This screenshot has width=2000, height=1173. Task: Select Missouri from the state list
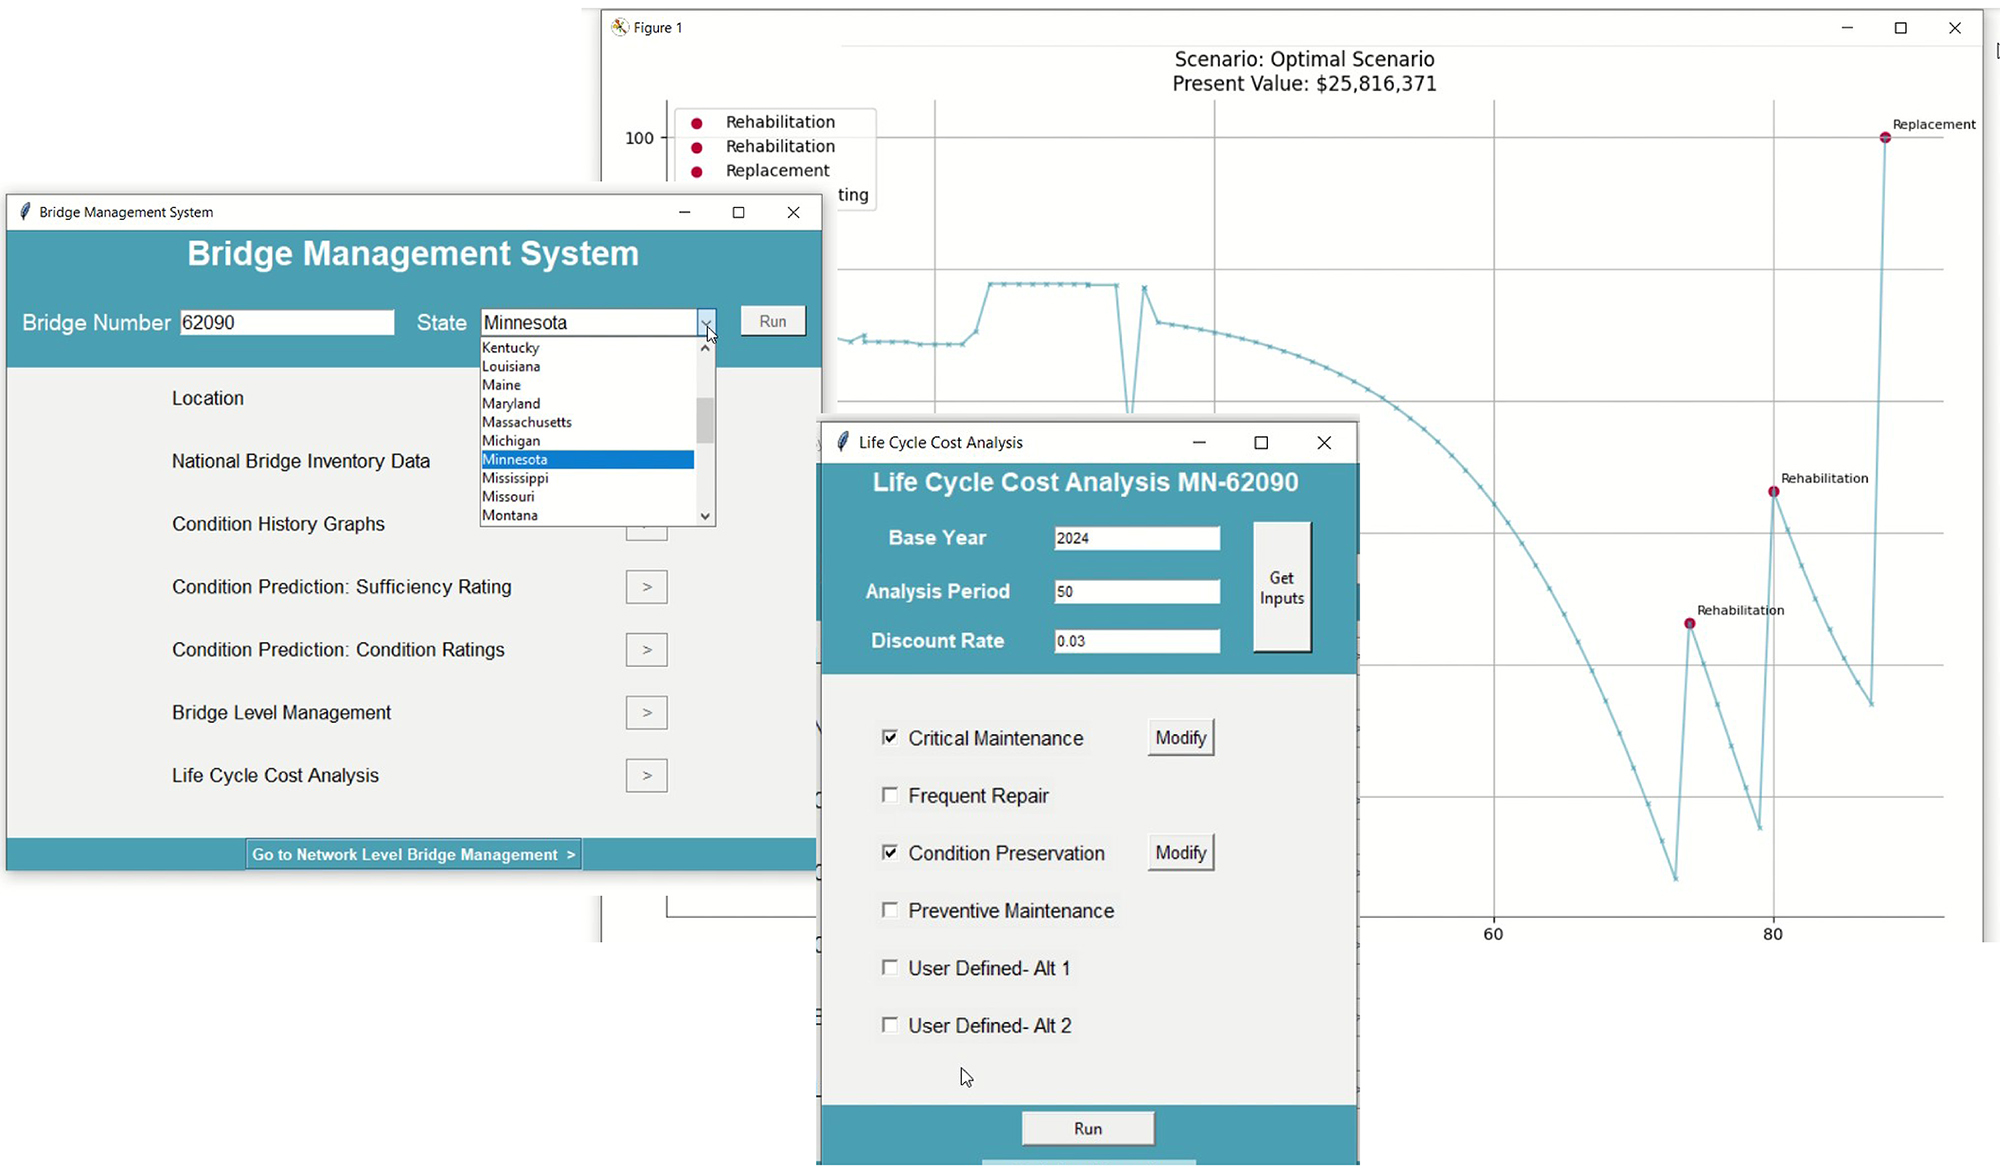(x=587, y=497)
